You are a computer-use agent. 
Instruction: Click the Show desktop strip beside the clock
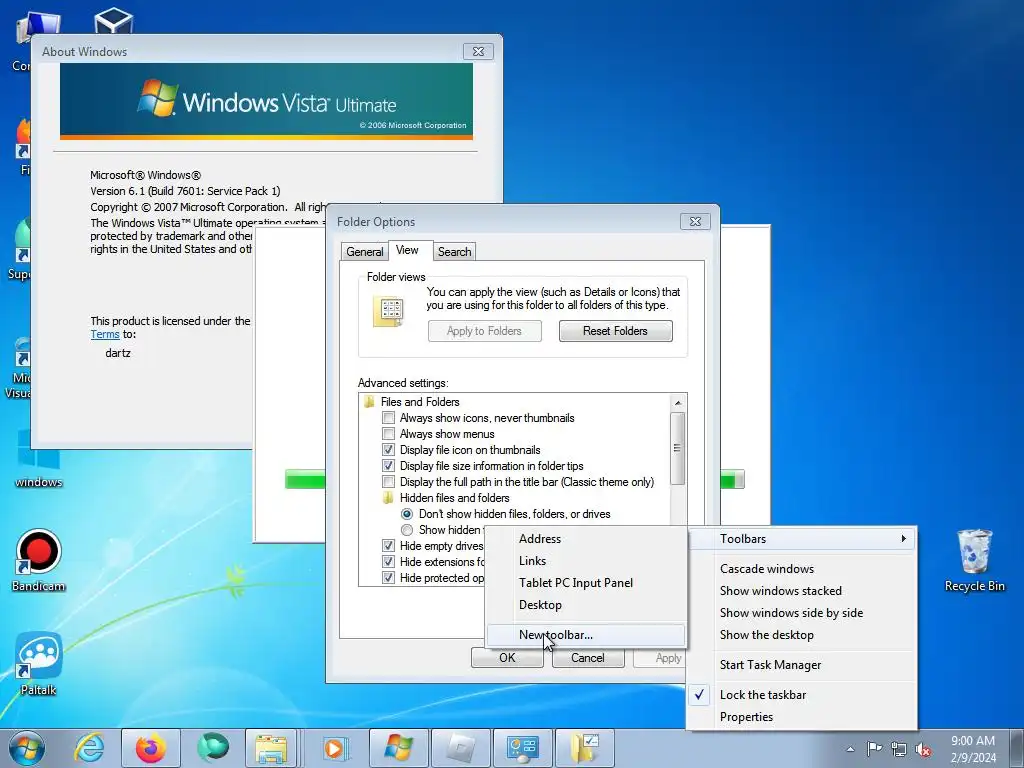(1017, 749)
